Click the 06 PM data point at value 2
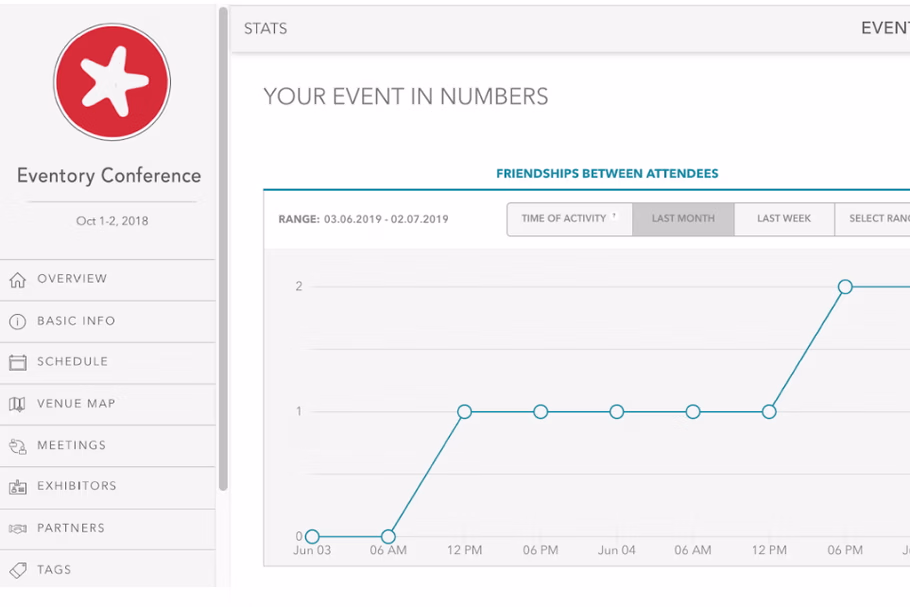 click(845, 287)
